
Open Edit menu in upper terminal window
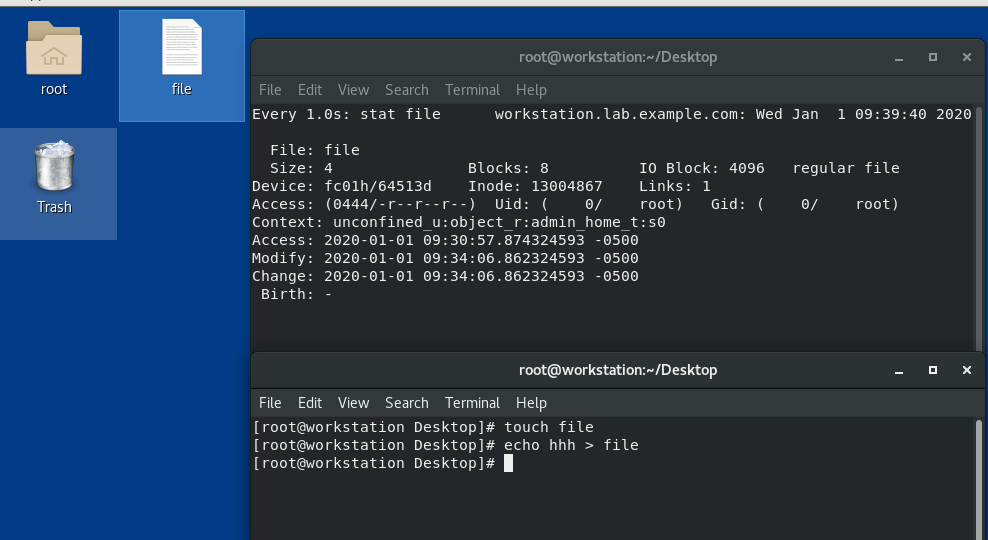coord(309,90)
